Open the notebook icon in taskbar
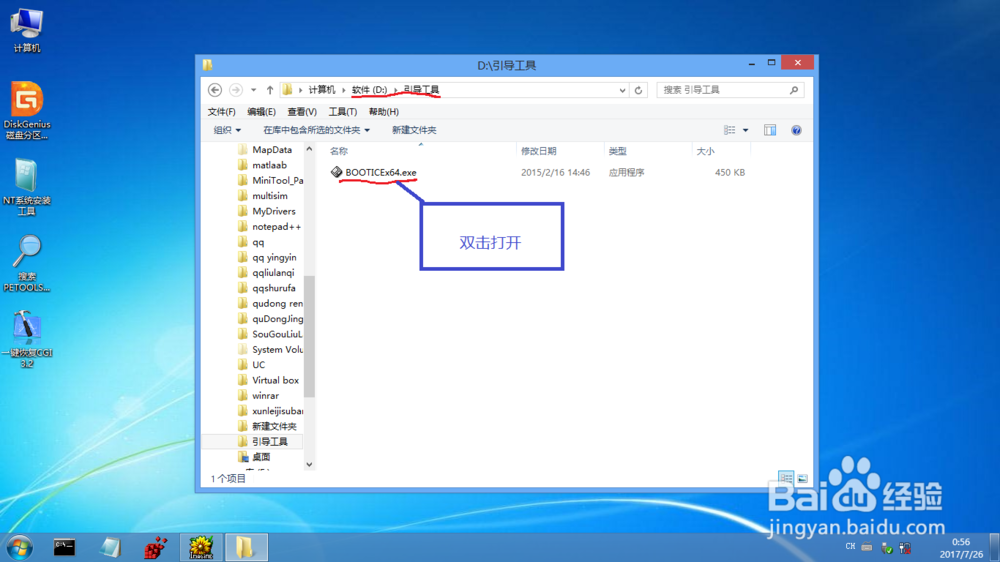Image resolution: width=1000 pixels, height=562 pixels. pos(110,547)
